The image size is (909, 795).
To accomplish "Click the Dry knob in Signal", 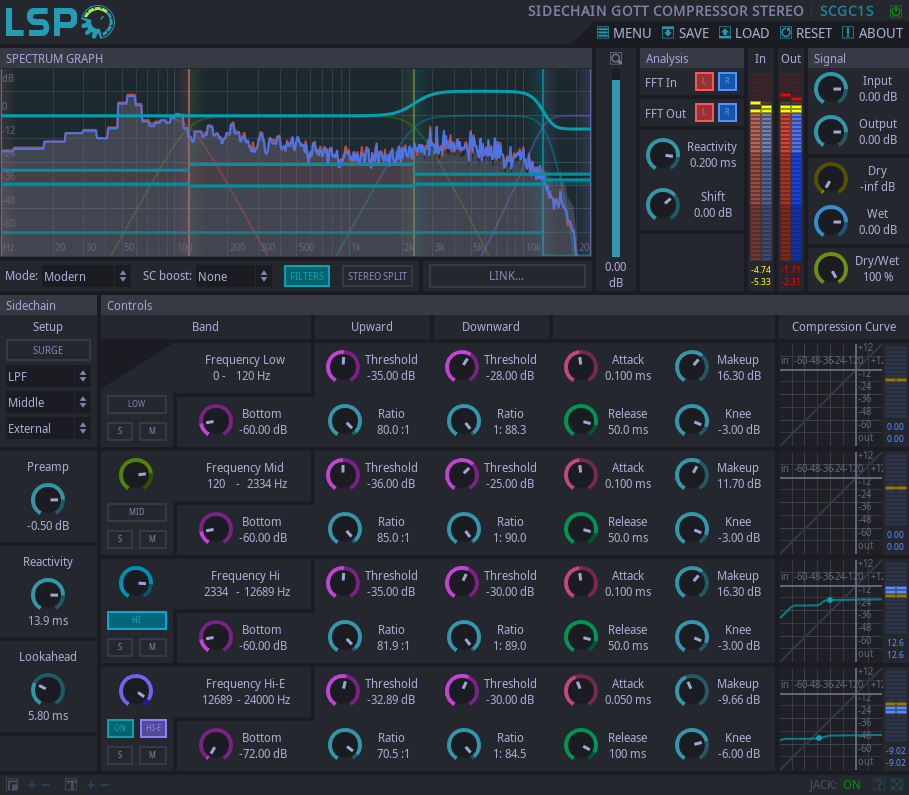I will (x=831, y=179).
